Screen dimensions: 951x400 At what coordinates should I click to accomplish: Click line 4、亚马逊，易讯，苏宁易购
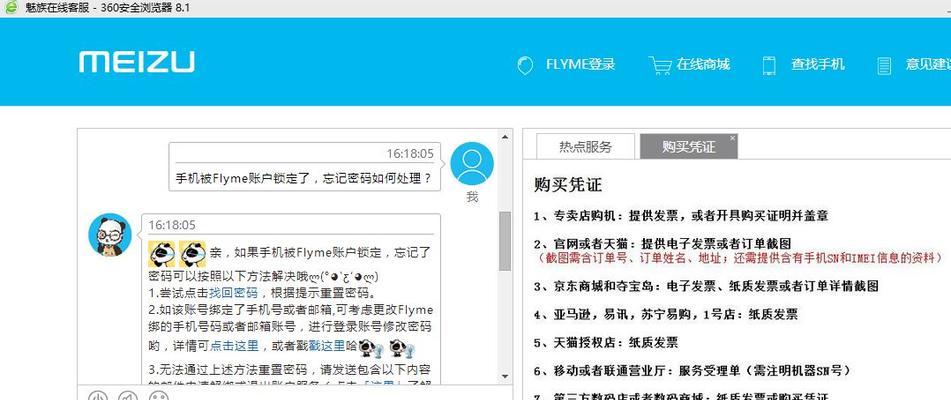coord(666,314)
